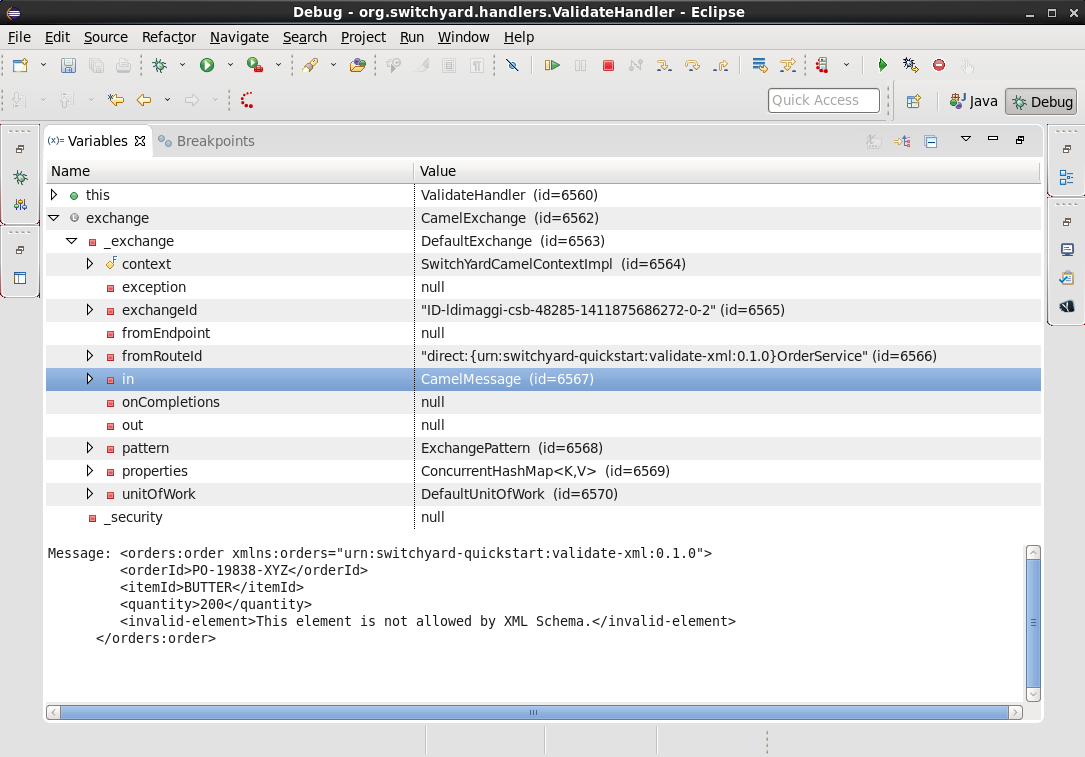This screenshot has height=757, width=1085.
Task: Launch Debug with the green bug icon
Action: pos(160,65)
